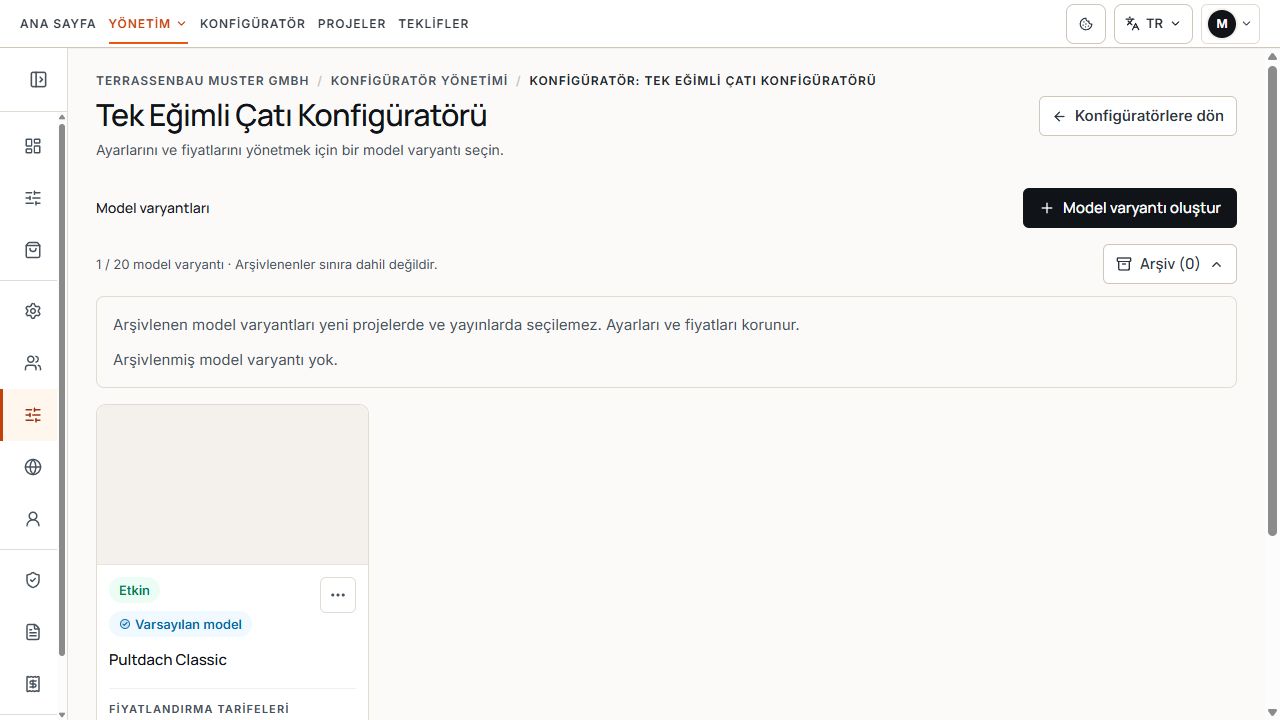Open TEKLİFLER in top navigation

coord(433,23)
